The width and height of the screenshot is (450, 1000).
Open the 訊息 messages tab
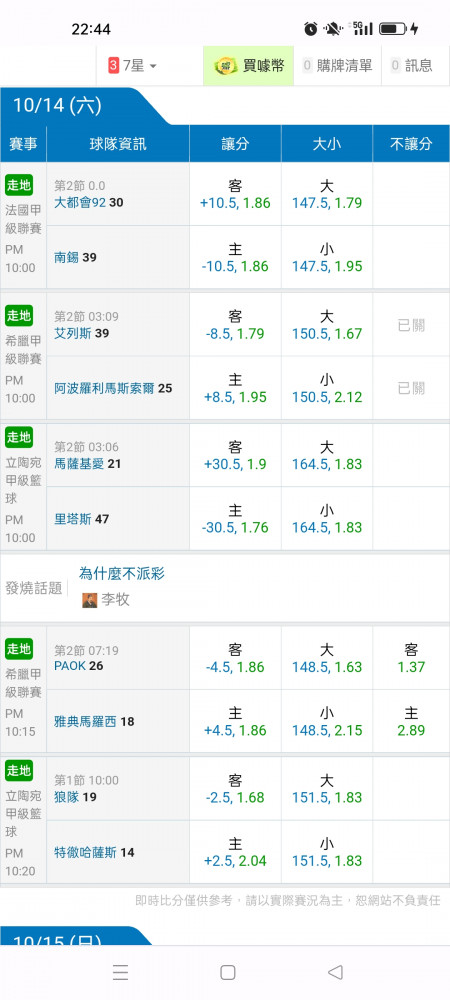pos(412,66)
